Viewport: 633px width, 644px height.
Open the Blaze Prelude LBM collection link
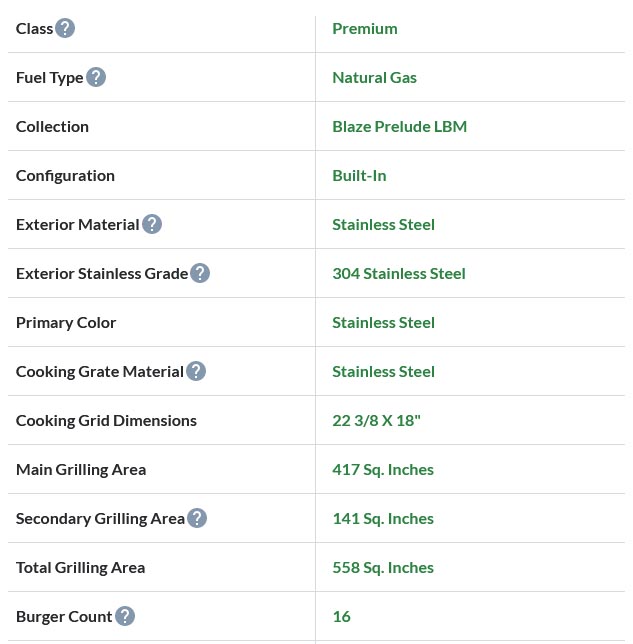click(x=400, y=126)
